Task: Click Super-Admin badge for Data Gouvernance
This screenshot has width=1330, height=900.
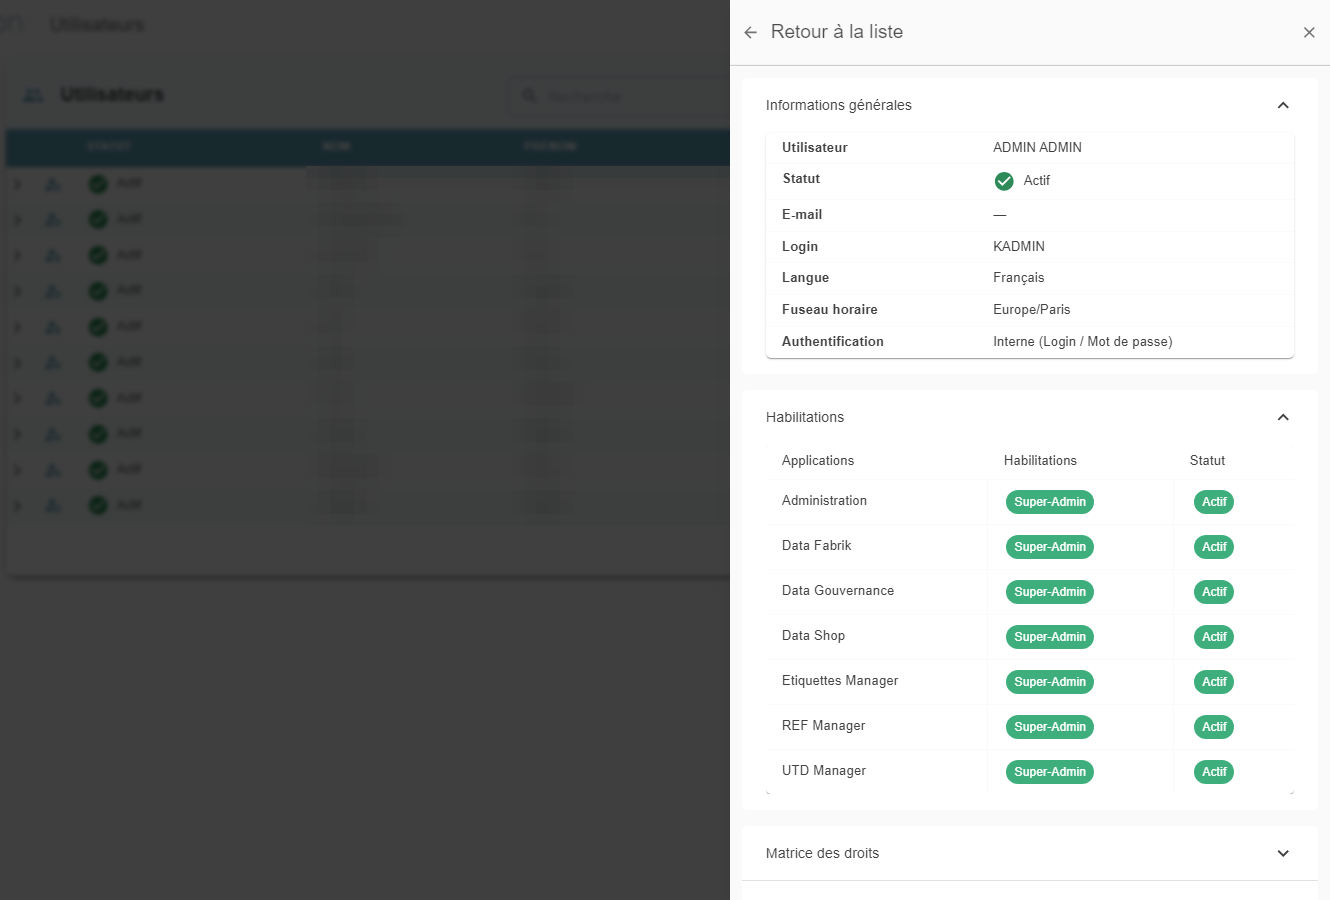Action: coord(1050,592)
